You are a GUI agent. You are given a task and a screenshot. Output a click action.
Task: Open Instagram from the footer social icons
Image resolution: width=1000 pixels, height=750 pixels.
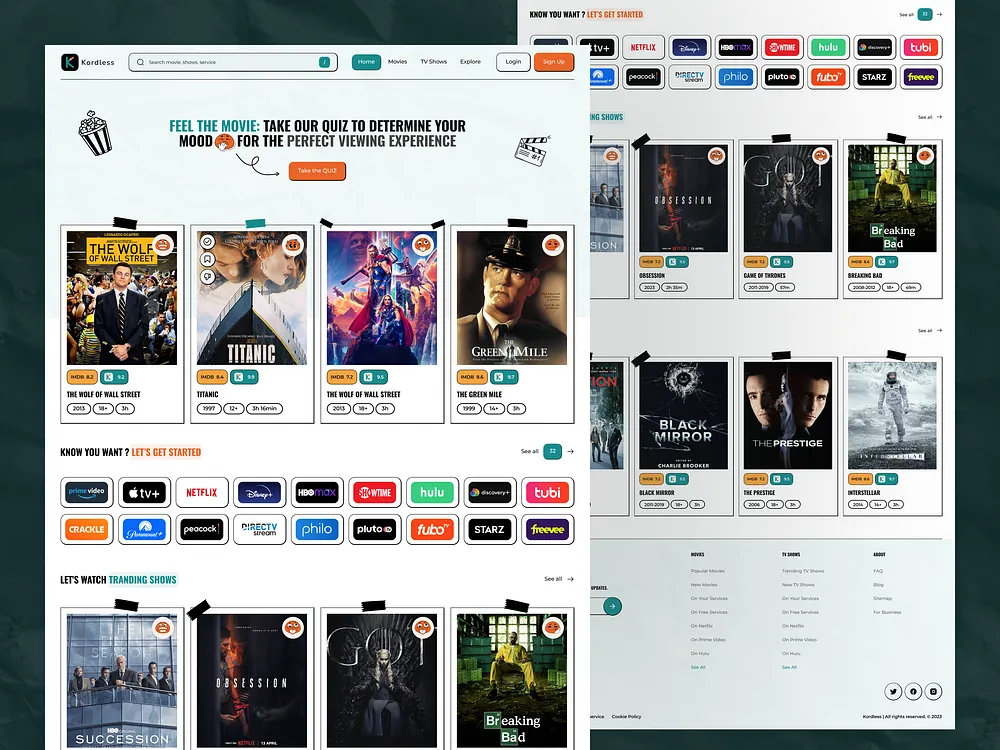click(933, 691)
